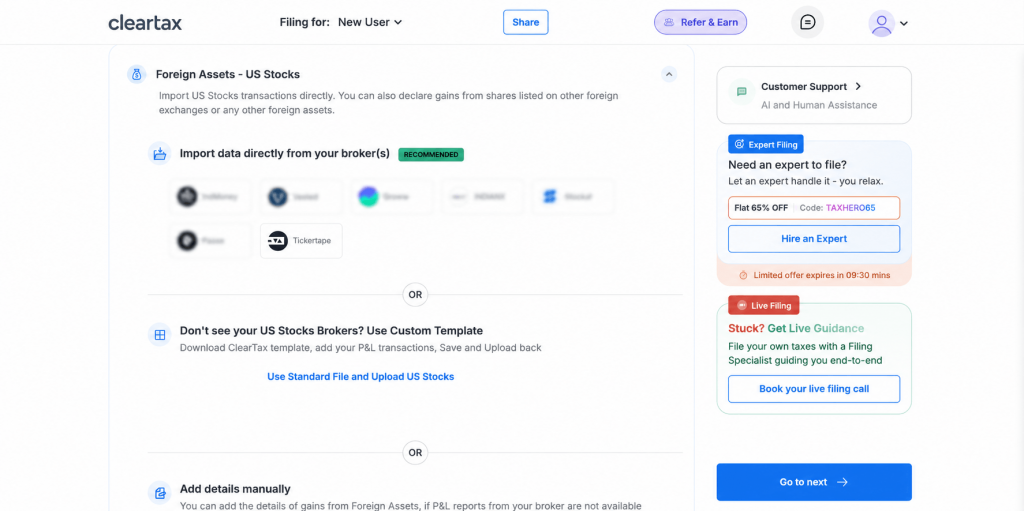Viewport: 1024px width, 511px height.
Task: Open Refer & Earn
Action: point(701,22)
